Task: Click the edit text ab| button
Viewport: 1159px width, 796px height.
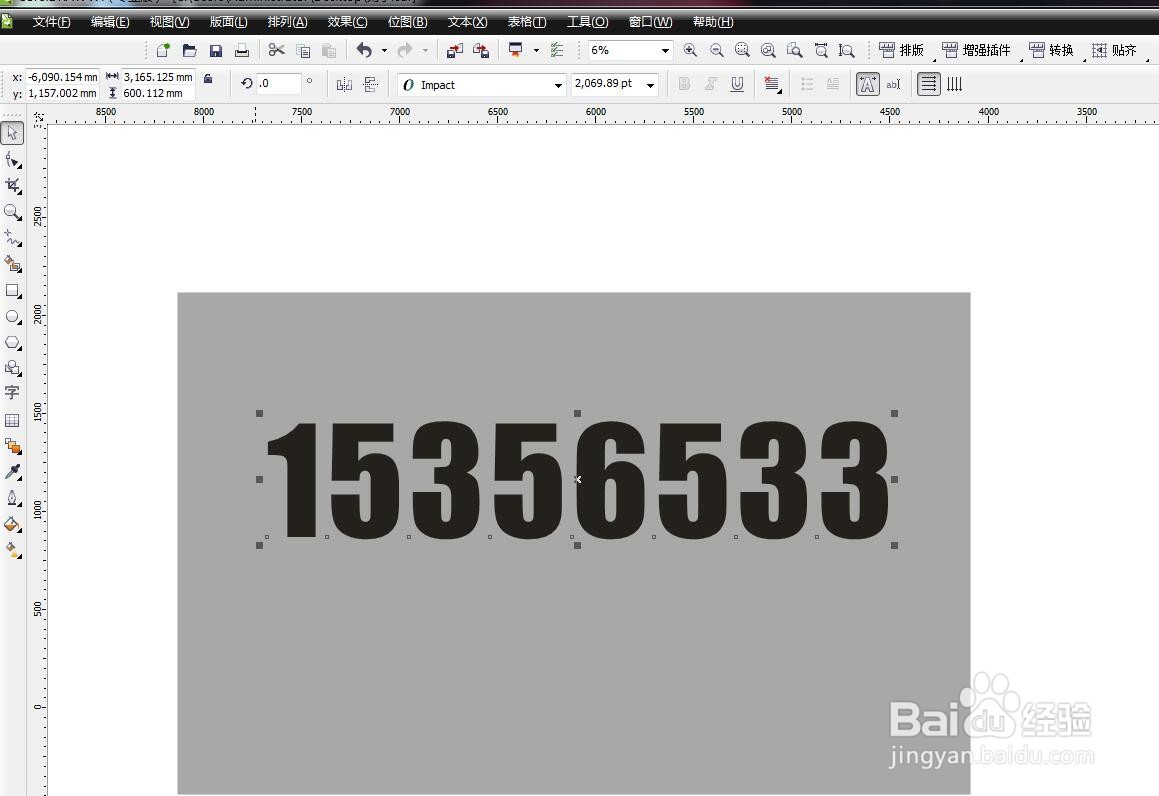Action: point(894,84)
